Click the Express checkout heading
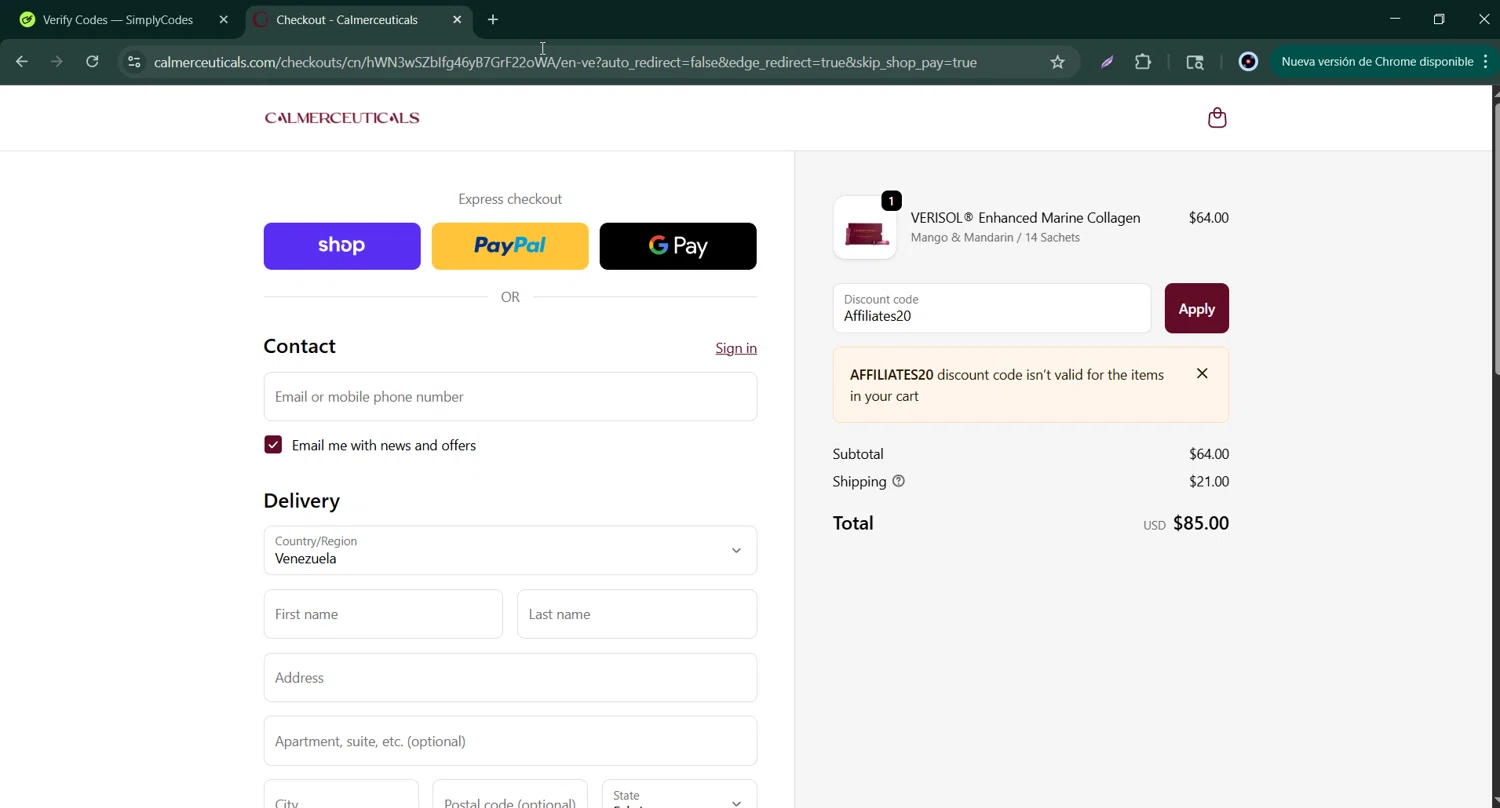This screenshot has width=1500, height=808. click(x=510, y=199)
